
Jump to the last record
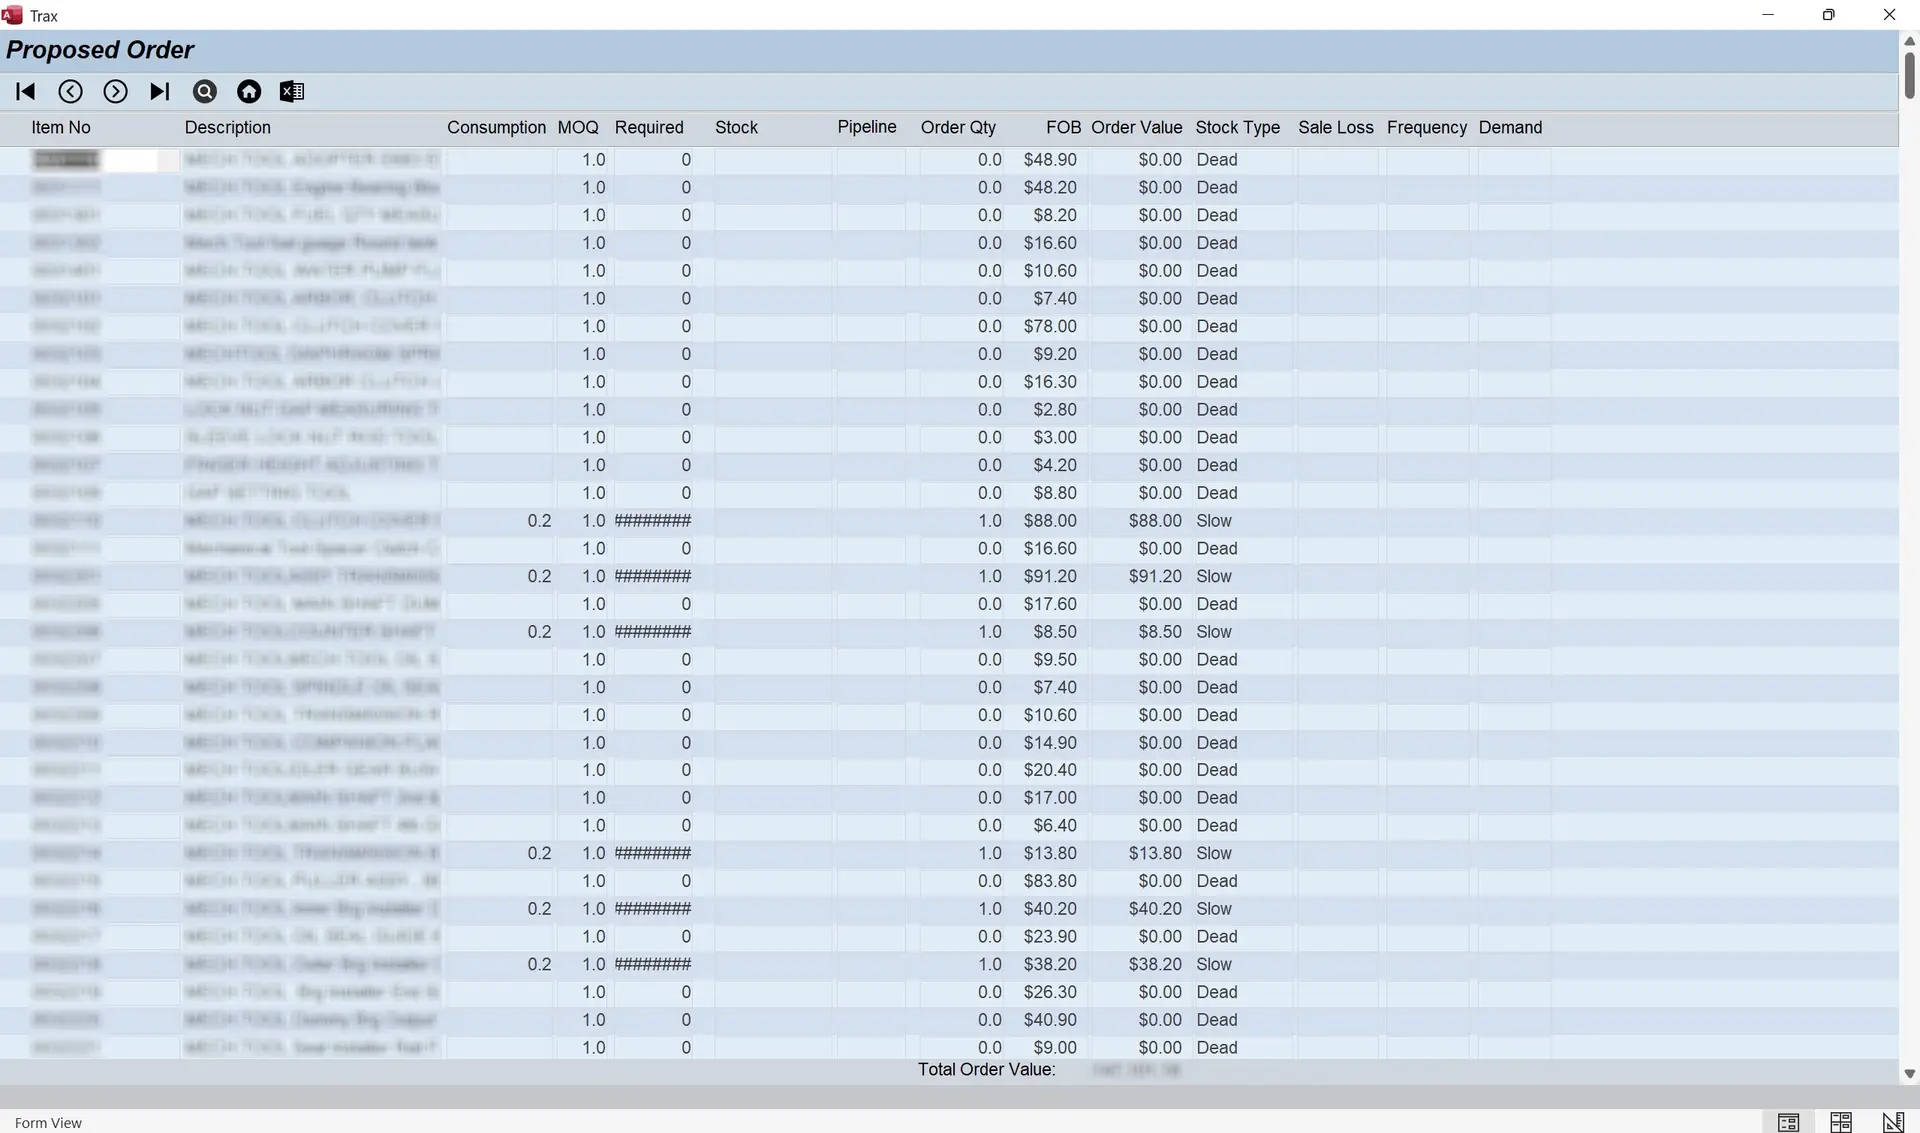[x=159, y=92]
